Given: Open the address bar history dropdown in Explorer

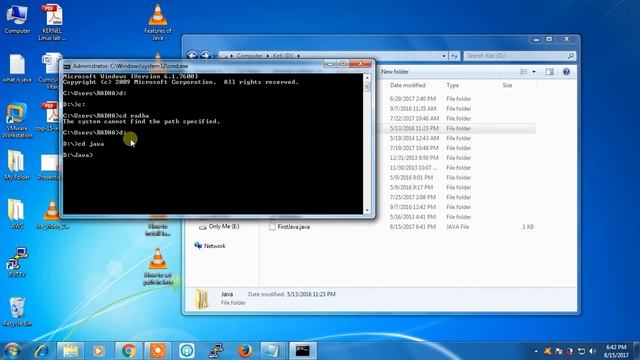Looking at the screenshot, I should (x=444, y=56).
